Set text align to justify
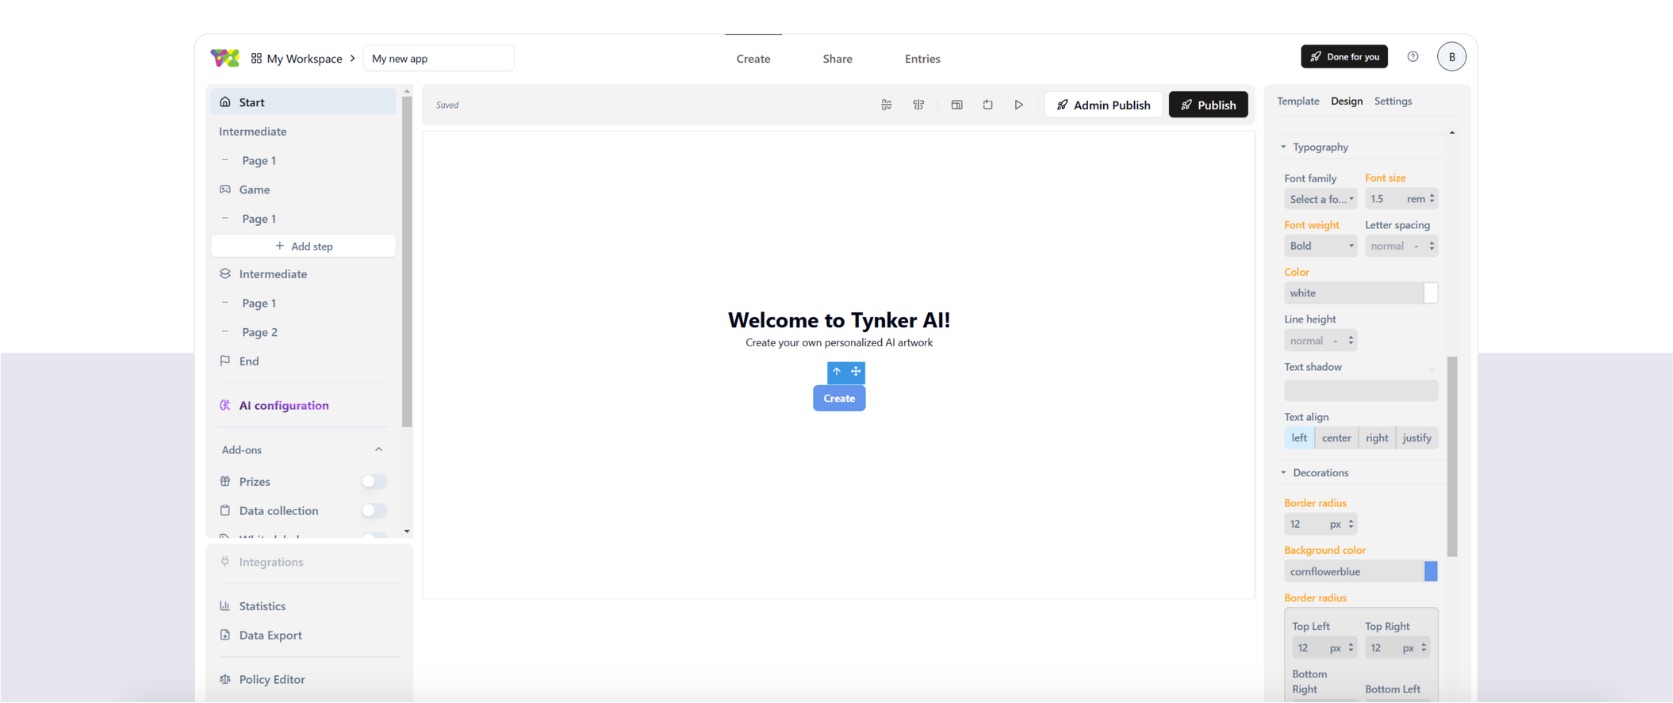Image resolution: width=1673 pixels, height=703 pixels. 1417,438
